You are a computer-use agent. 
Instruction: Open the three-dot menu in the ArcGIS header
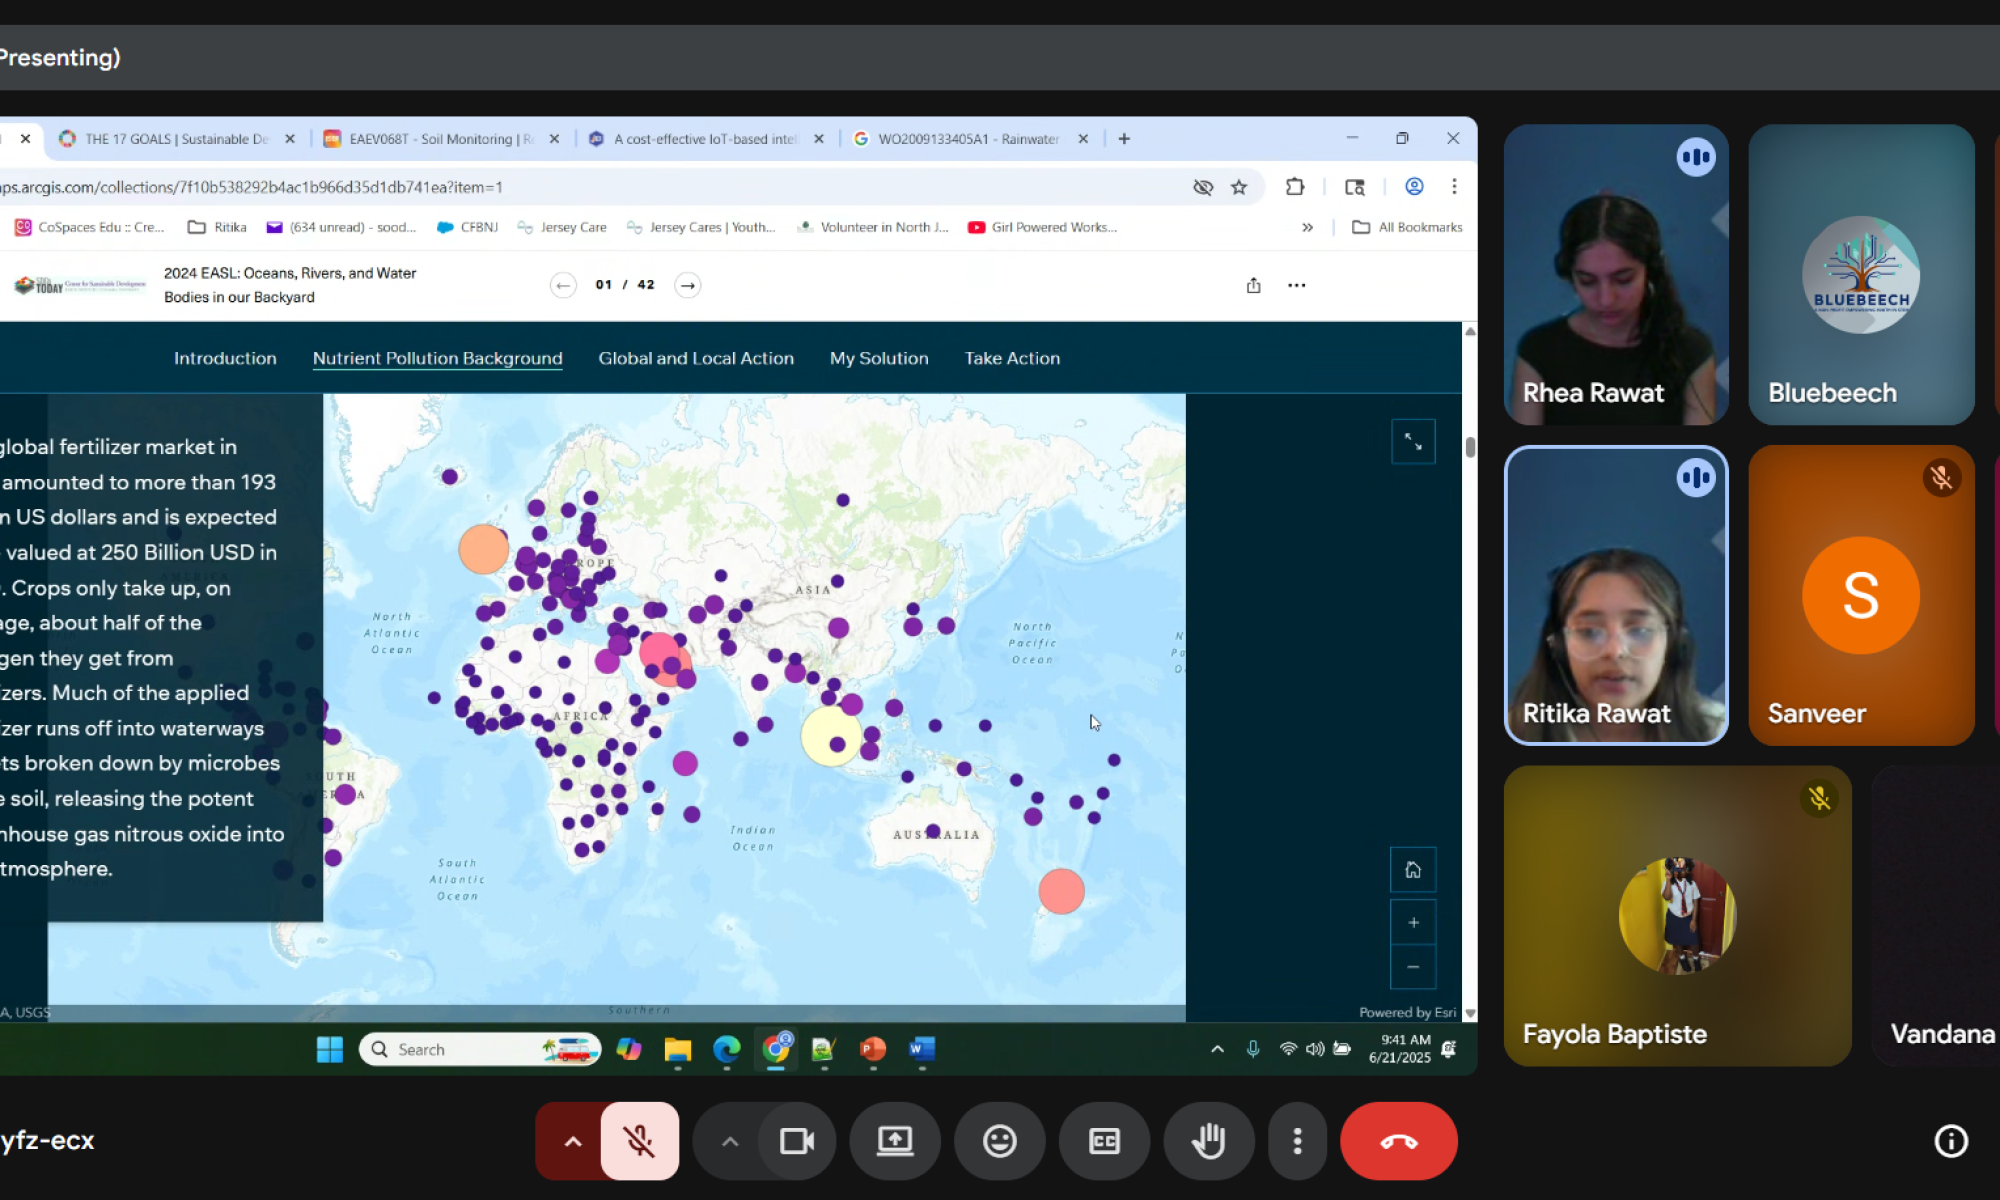1296,285
